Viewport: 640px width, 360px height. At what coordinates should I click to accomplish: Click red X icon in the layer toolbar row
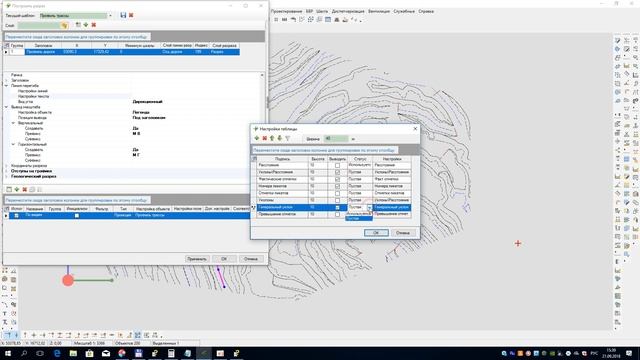93,25
